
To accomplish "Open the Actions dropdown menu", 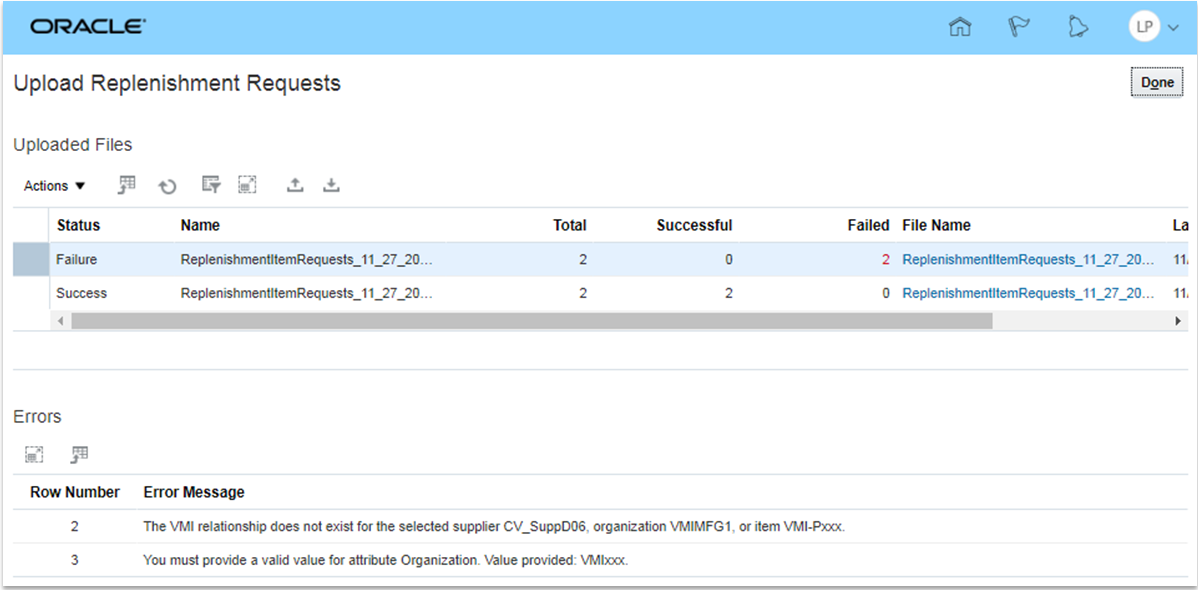I will click(x=54, y=186).
